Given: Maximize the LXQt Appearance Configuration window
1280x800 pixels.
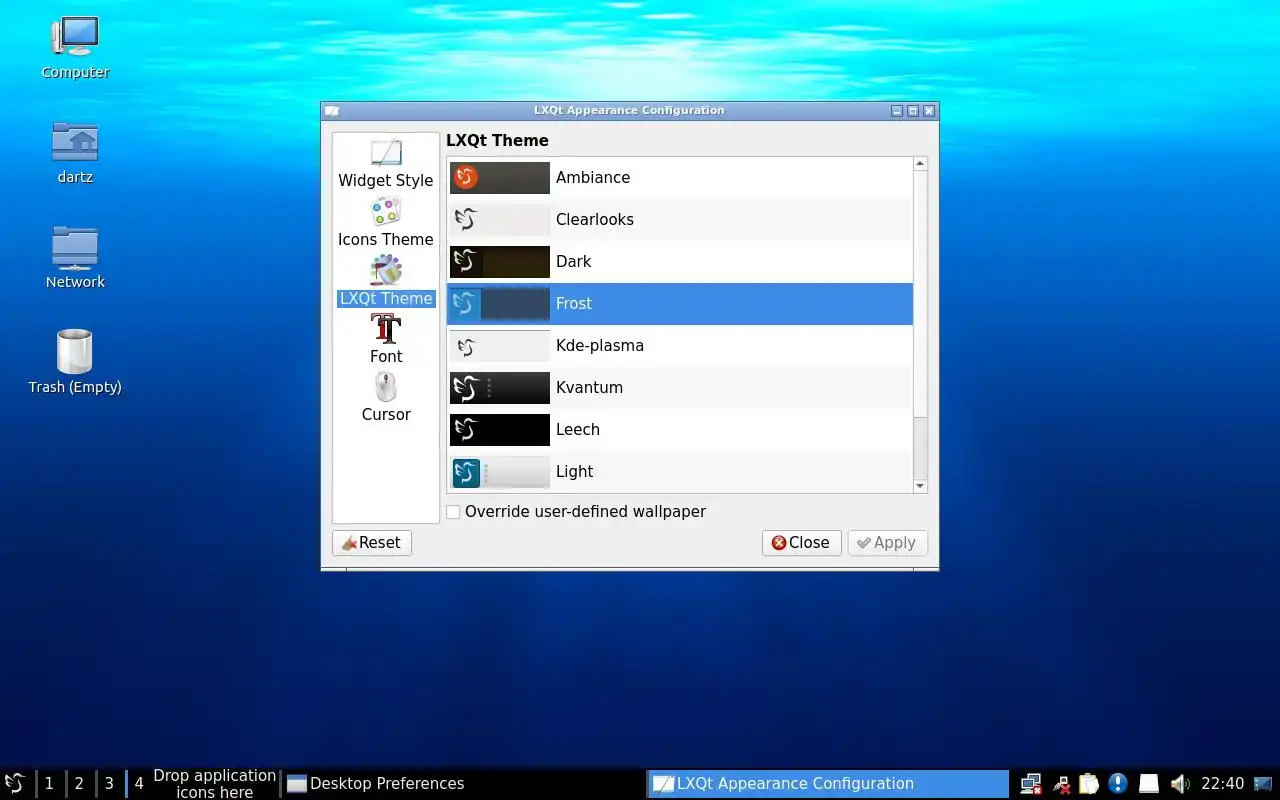Looking at the screenshot, I should click(913, 111).
